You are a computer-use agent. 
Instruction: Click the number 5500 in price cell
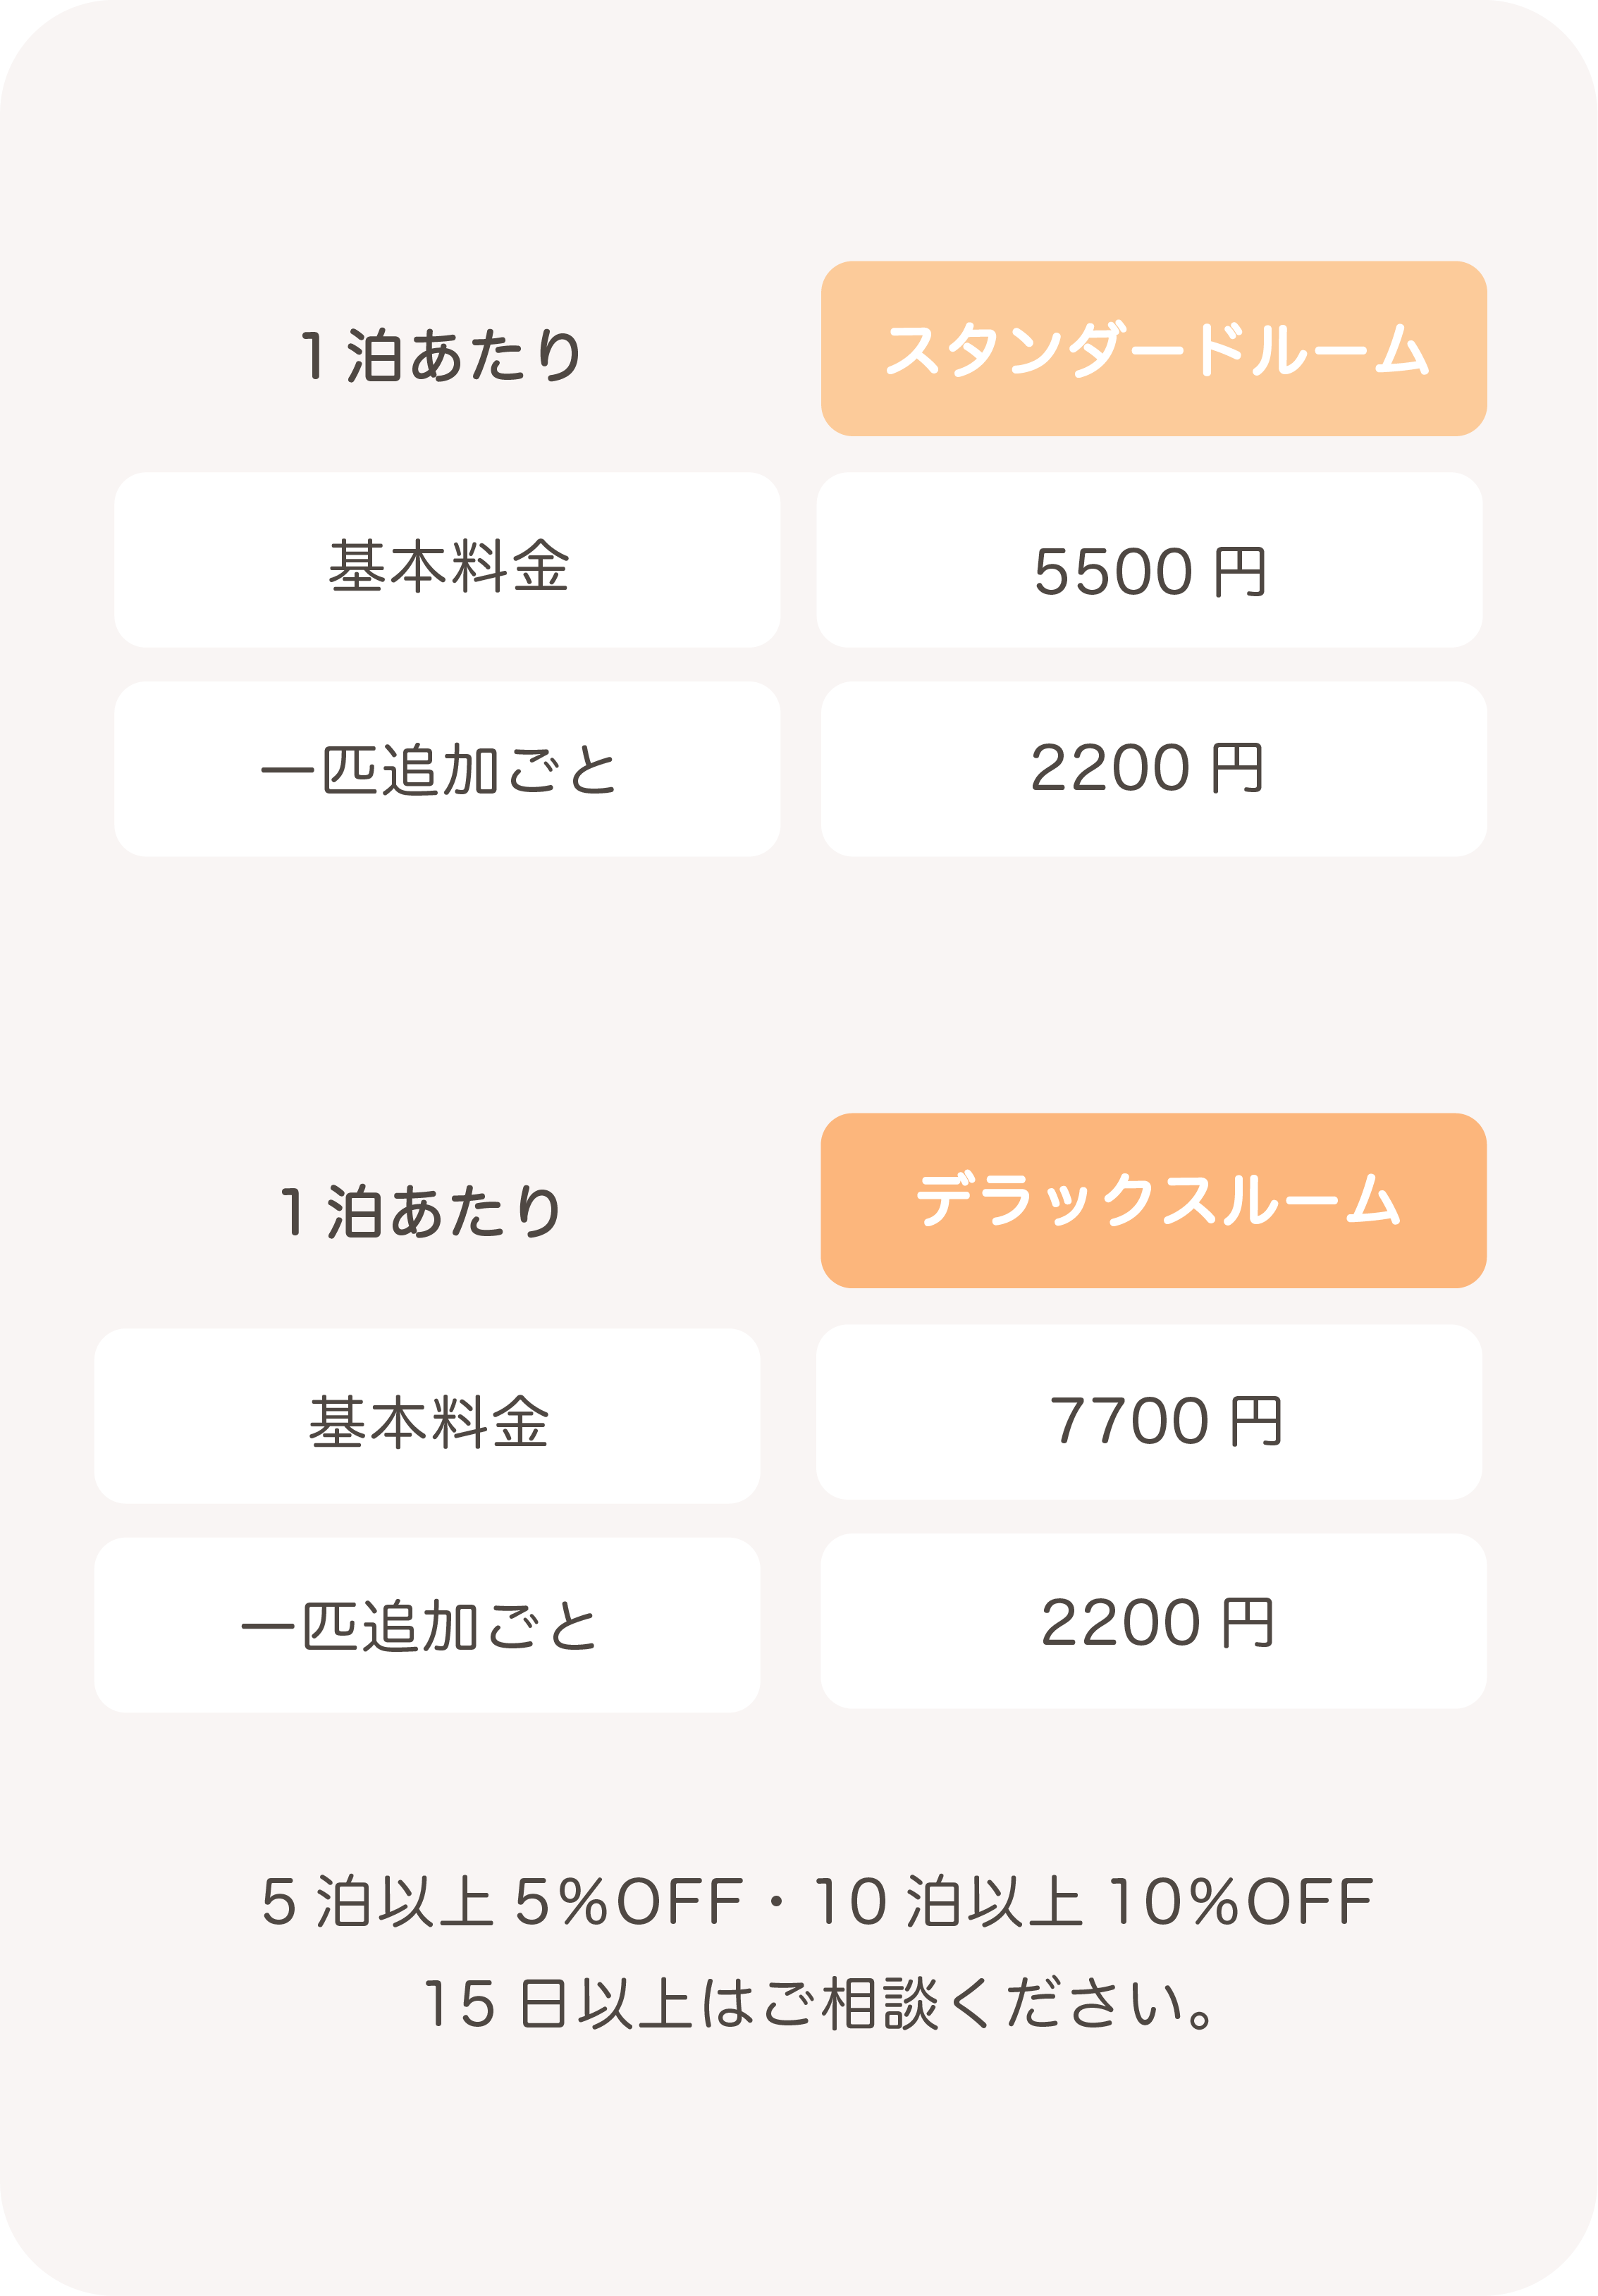click(1113, 572)
